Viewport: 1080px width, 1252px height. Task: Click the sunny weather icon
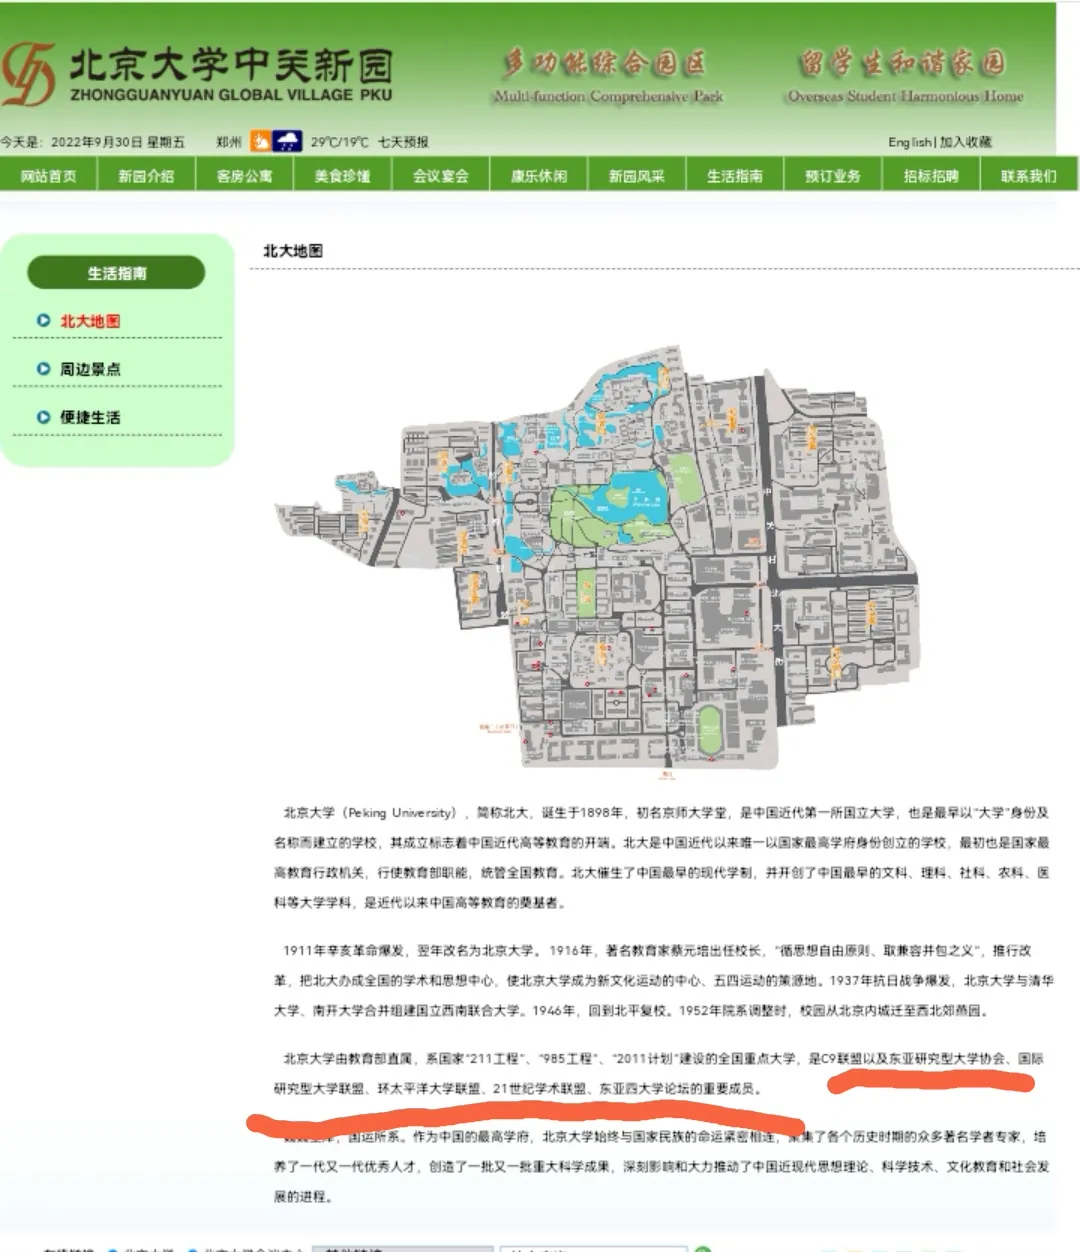click(260, 141)
